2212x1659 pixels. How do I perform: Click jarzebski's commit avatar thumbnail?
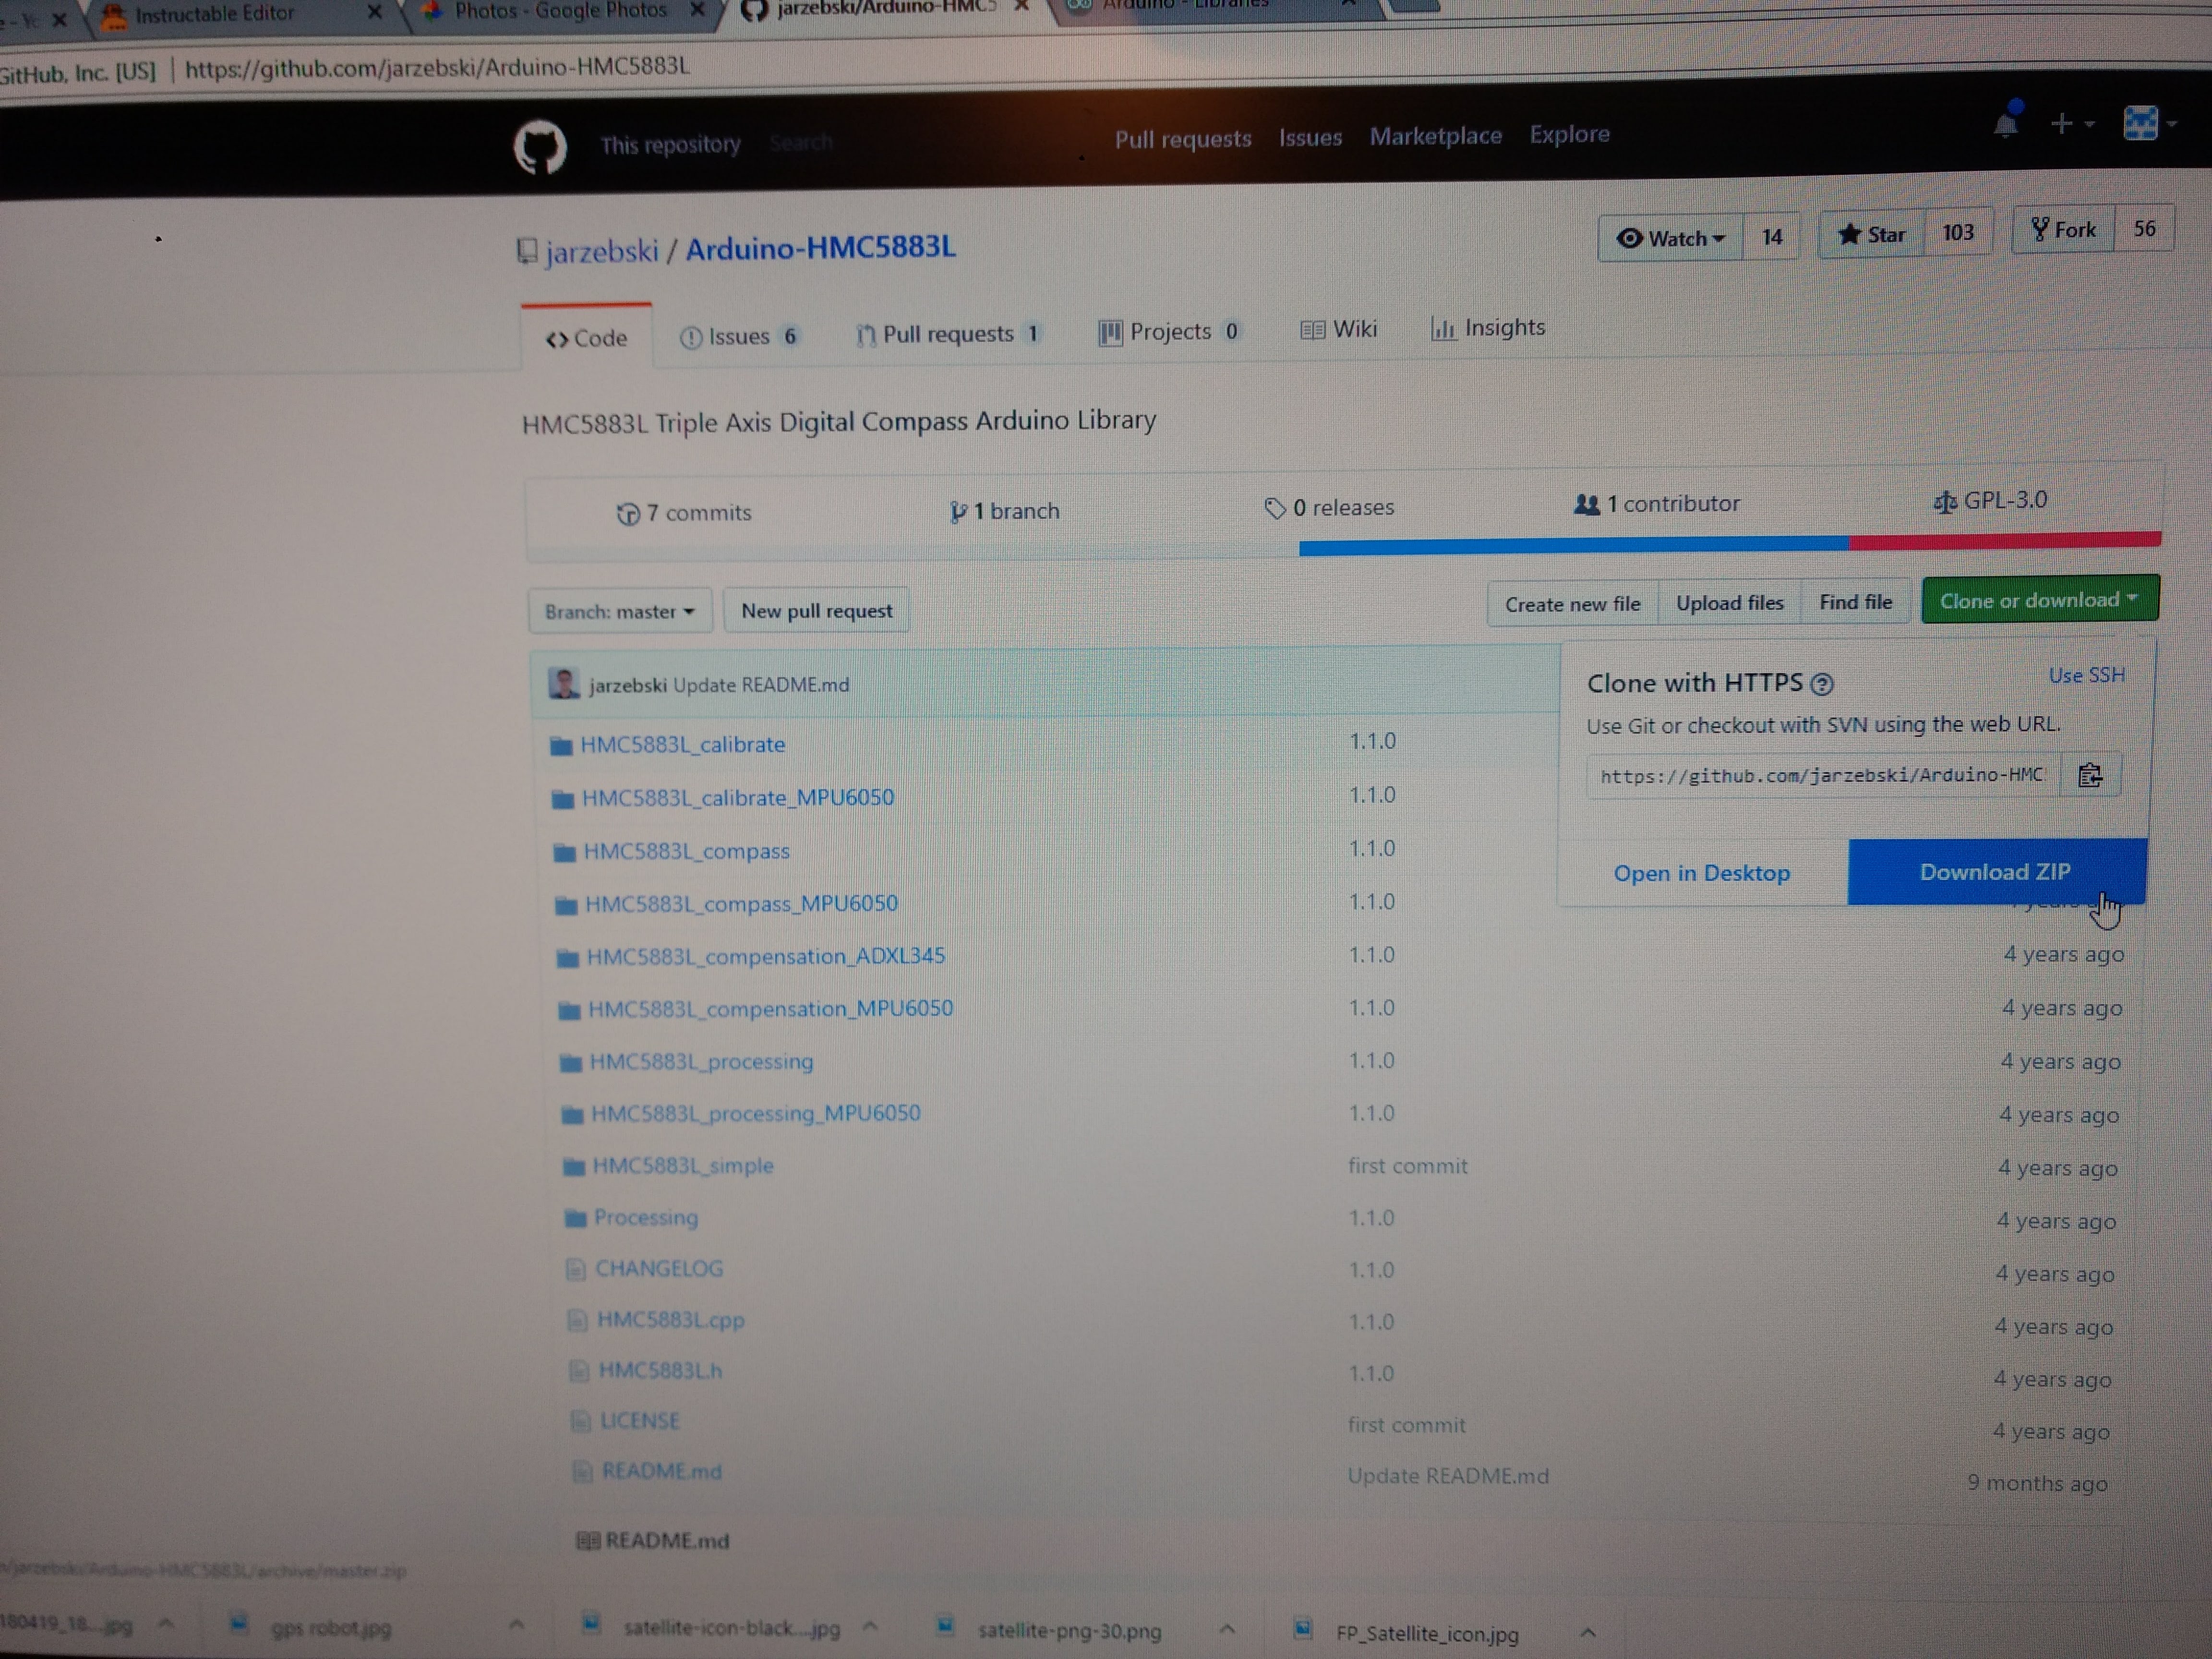point(564,684)
